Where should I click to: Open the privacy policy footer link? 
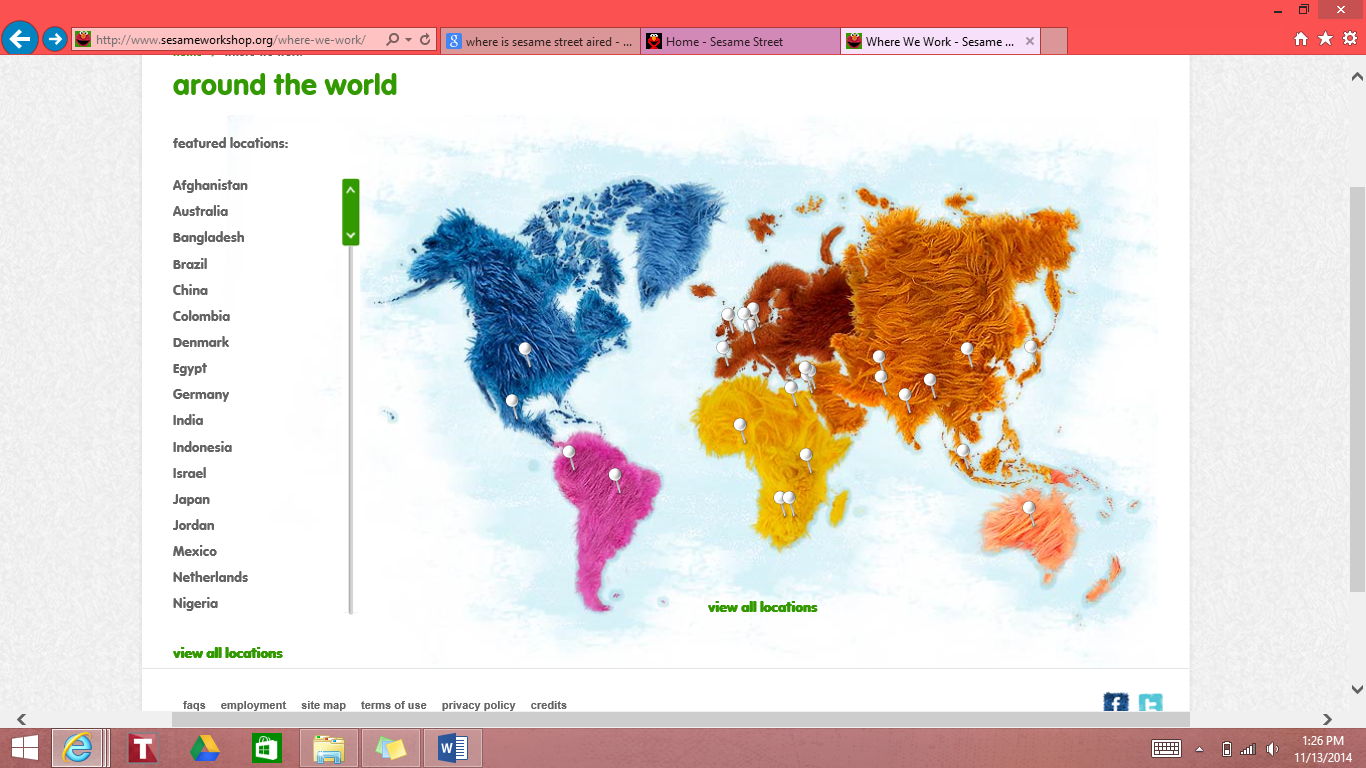[x=478, y=705]
